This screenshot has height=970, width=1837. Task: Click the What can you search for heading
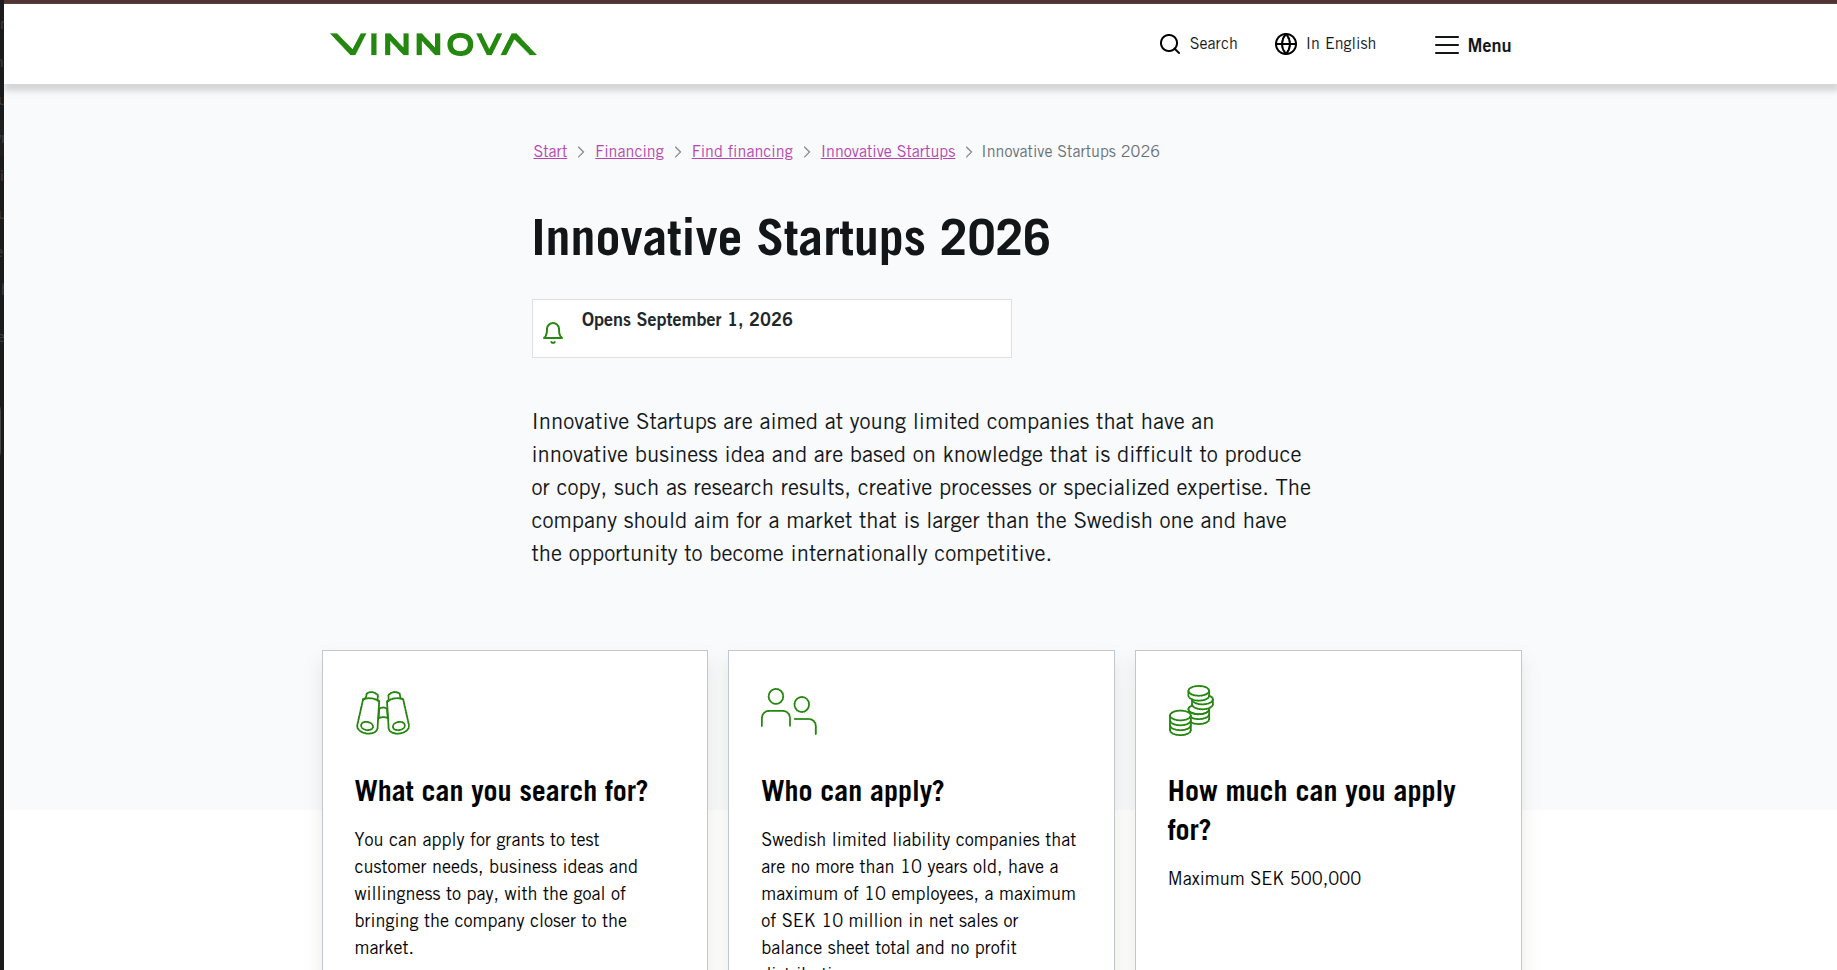pyautogui.click(x=501, y=791)
